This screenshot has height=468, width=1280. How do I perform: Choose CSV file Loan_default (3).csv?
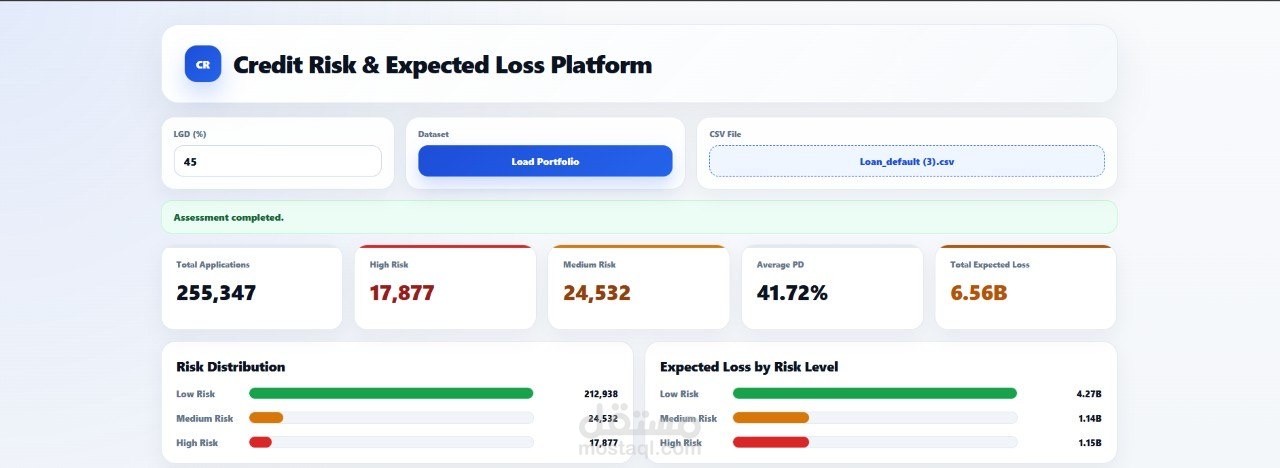[907, 161]
